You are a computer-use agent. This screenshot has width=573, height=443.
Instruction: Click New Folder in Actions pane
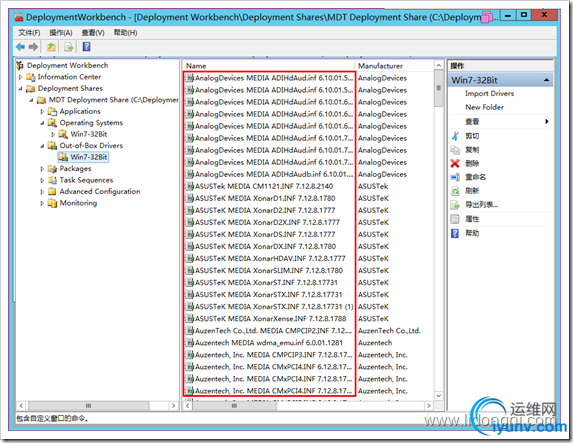pyautogui.click(x=484, y=107)
